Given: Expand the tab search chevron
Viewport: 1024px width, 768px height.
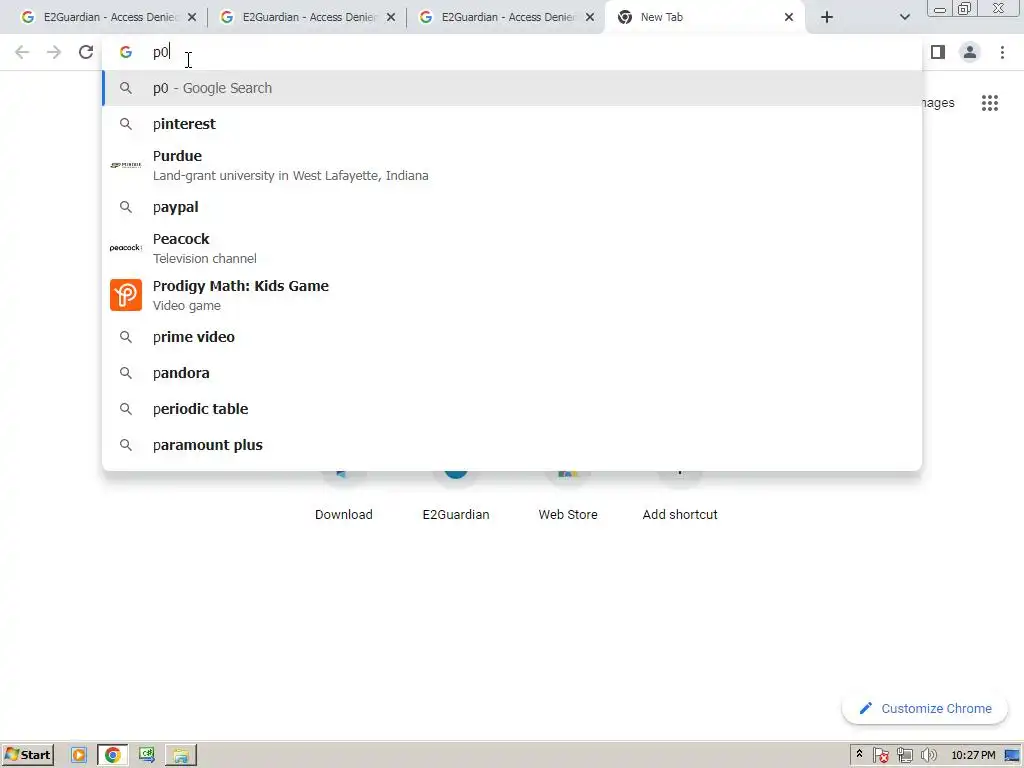Looking at the screenshot, I should 904,17.
